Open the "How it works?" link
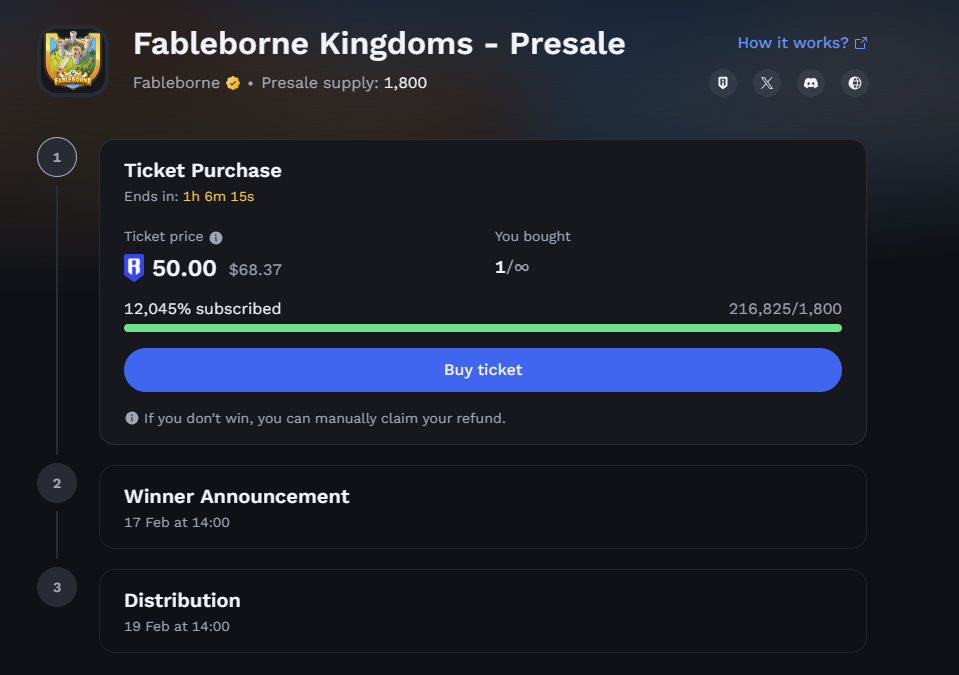Image resolution: width=959 pixels, height=675 pixels. [792, 43]
